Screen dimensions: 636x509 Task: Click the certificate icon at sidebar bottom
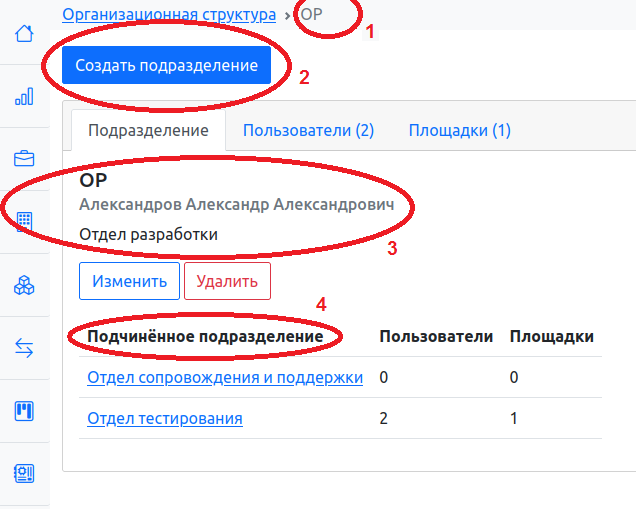tap(24, 473)
